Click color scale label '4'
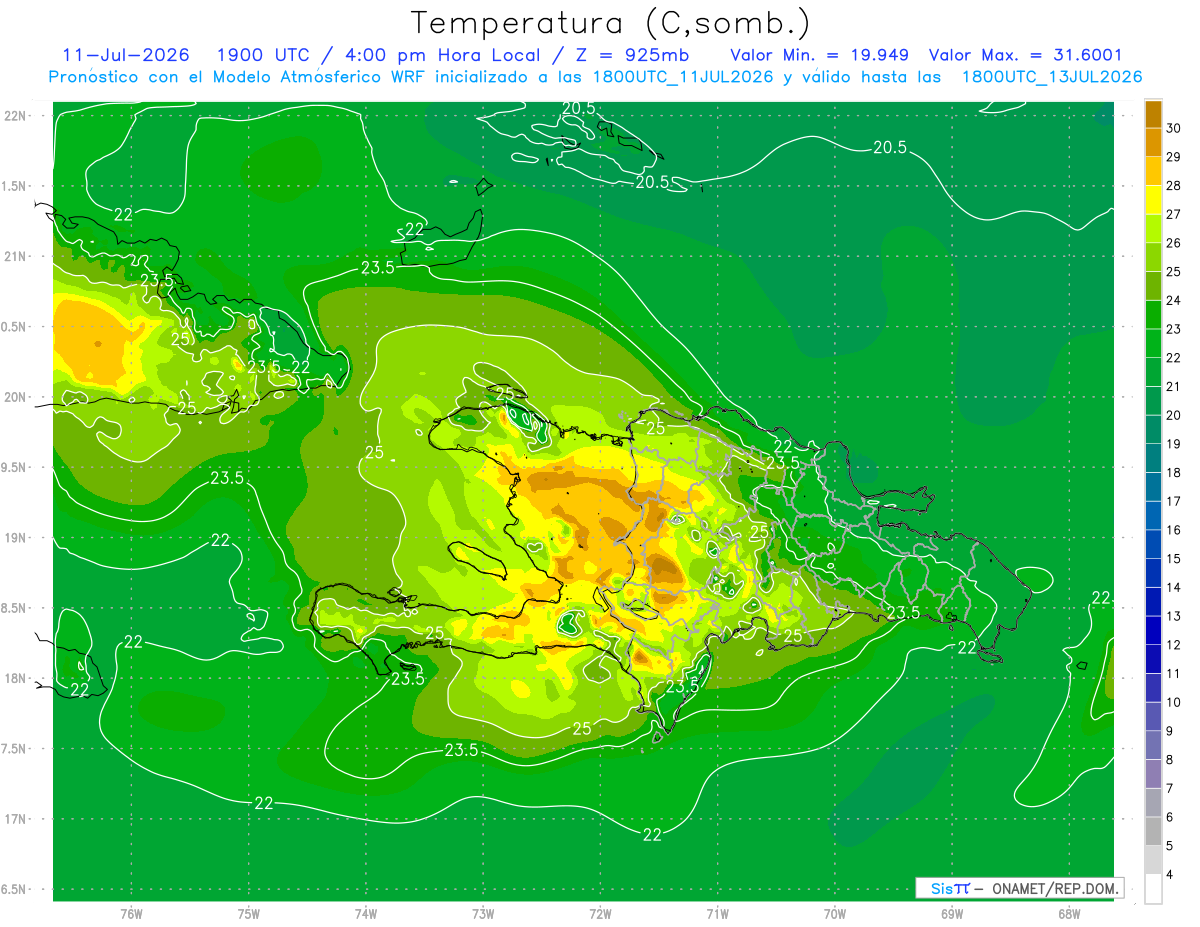This screenshot has width=1200, height=927. click(x=1172, y=874)
